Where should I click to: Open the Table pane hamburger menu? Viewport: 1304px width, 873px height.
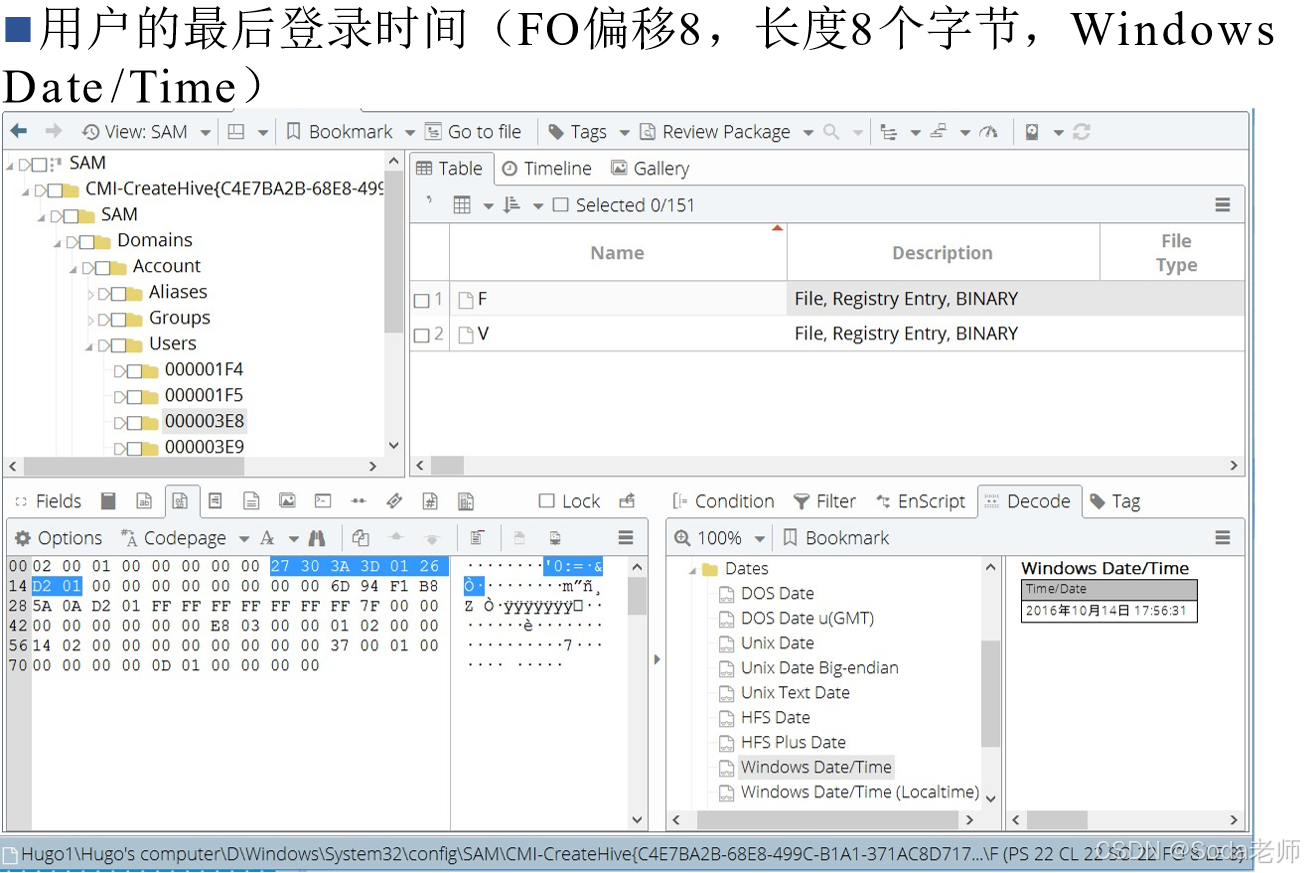pos(1222,205)
